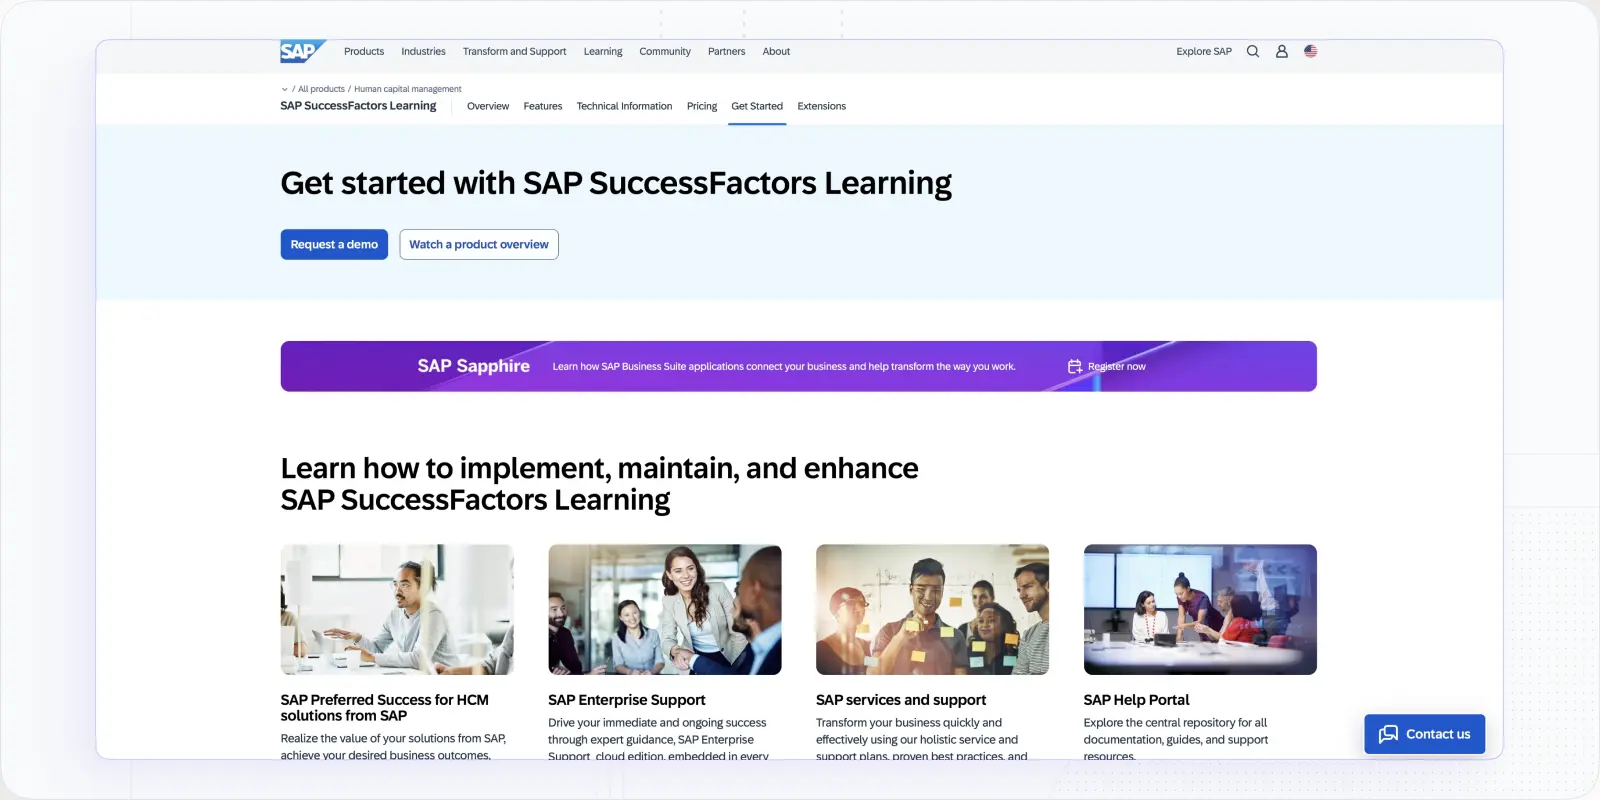The height and width of the screenshot is (800, 1600).
Task: Open the Community menu item
Action: [x=664, y=51]
